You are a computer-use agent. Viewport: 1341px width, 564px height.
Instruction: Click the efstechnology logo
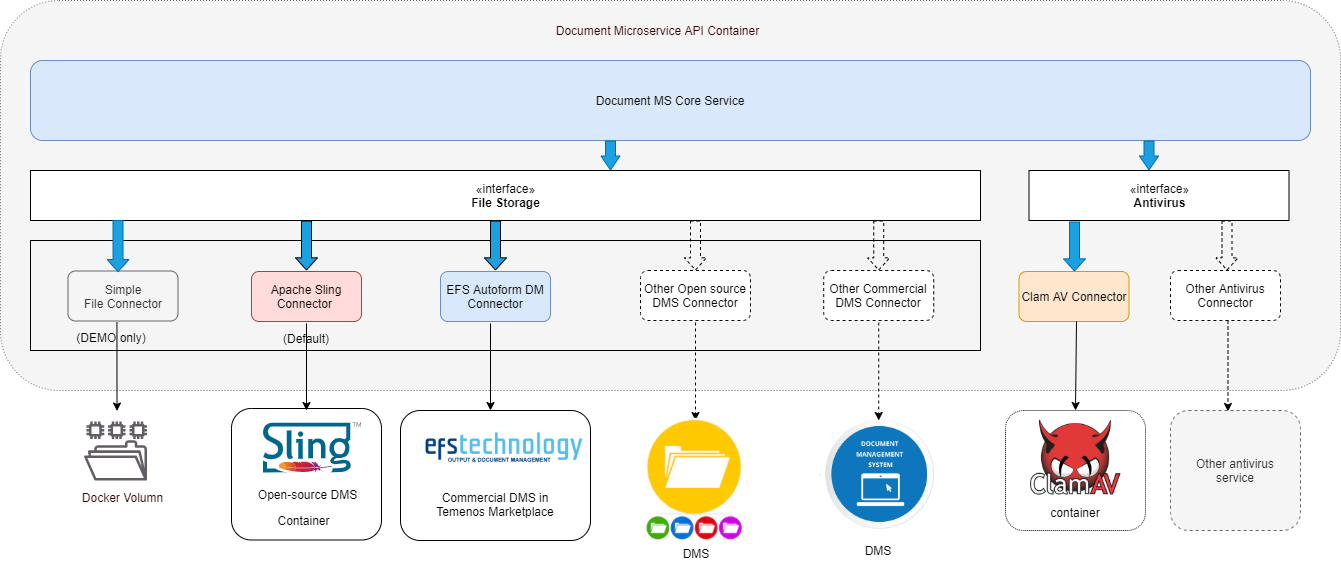pos(495,447)
